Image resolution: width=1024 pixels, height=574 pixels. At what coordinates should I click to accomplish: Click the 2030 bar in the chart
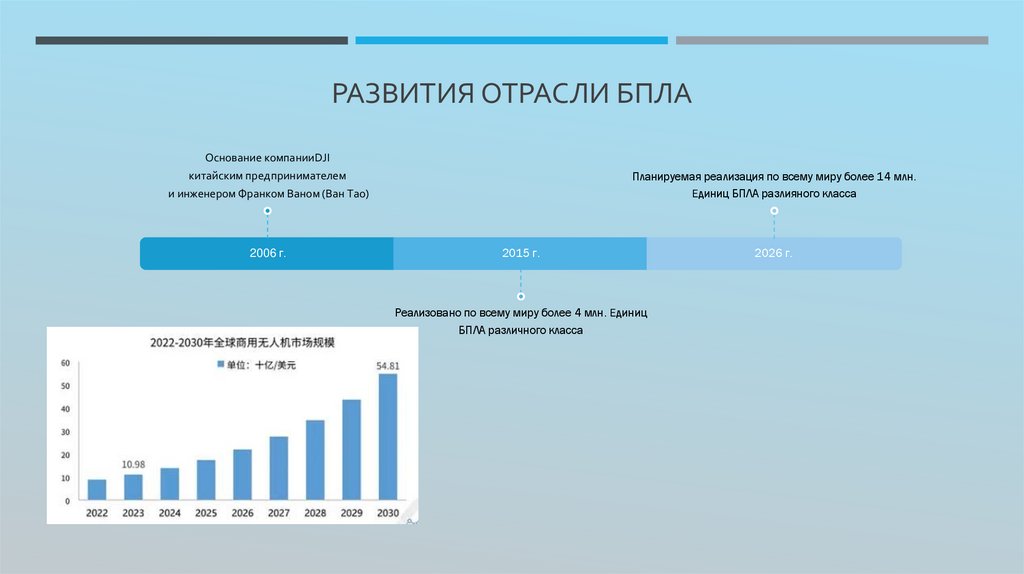pyautogui.click(x=388, y=437)
